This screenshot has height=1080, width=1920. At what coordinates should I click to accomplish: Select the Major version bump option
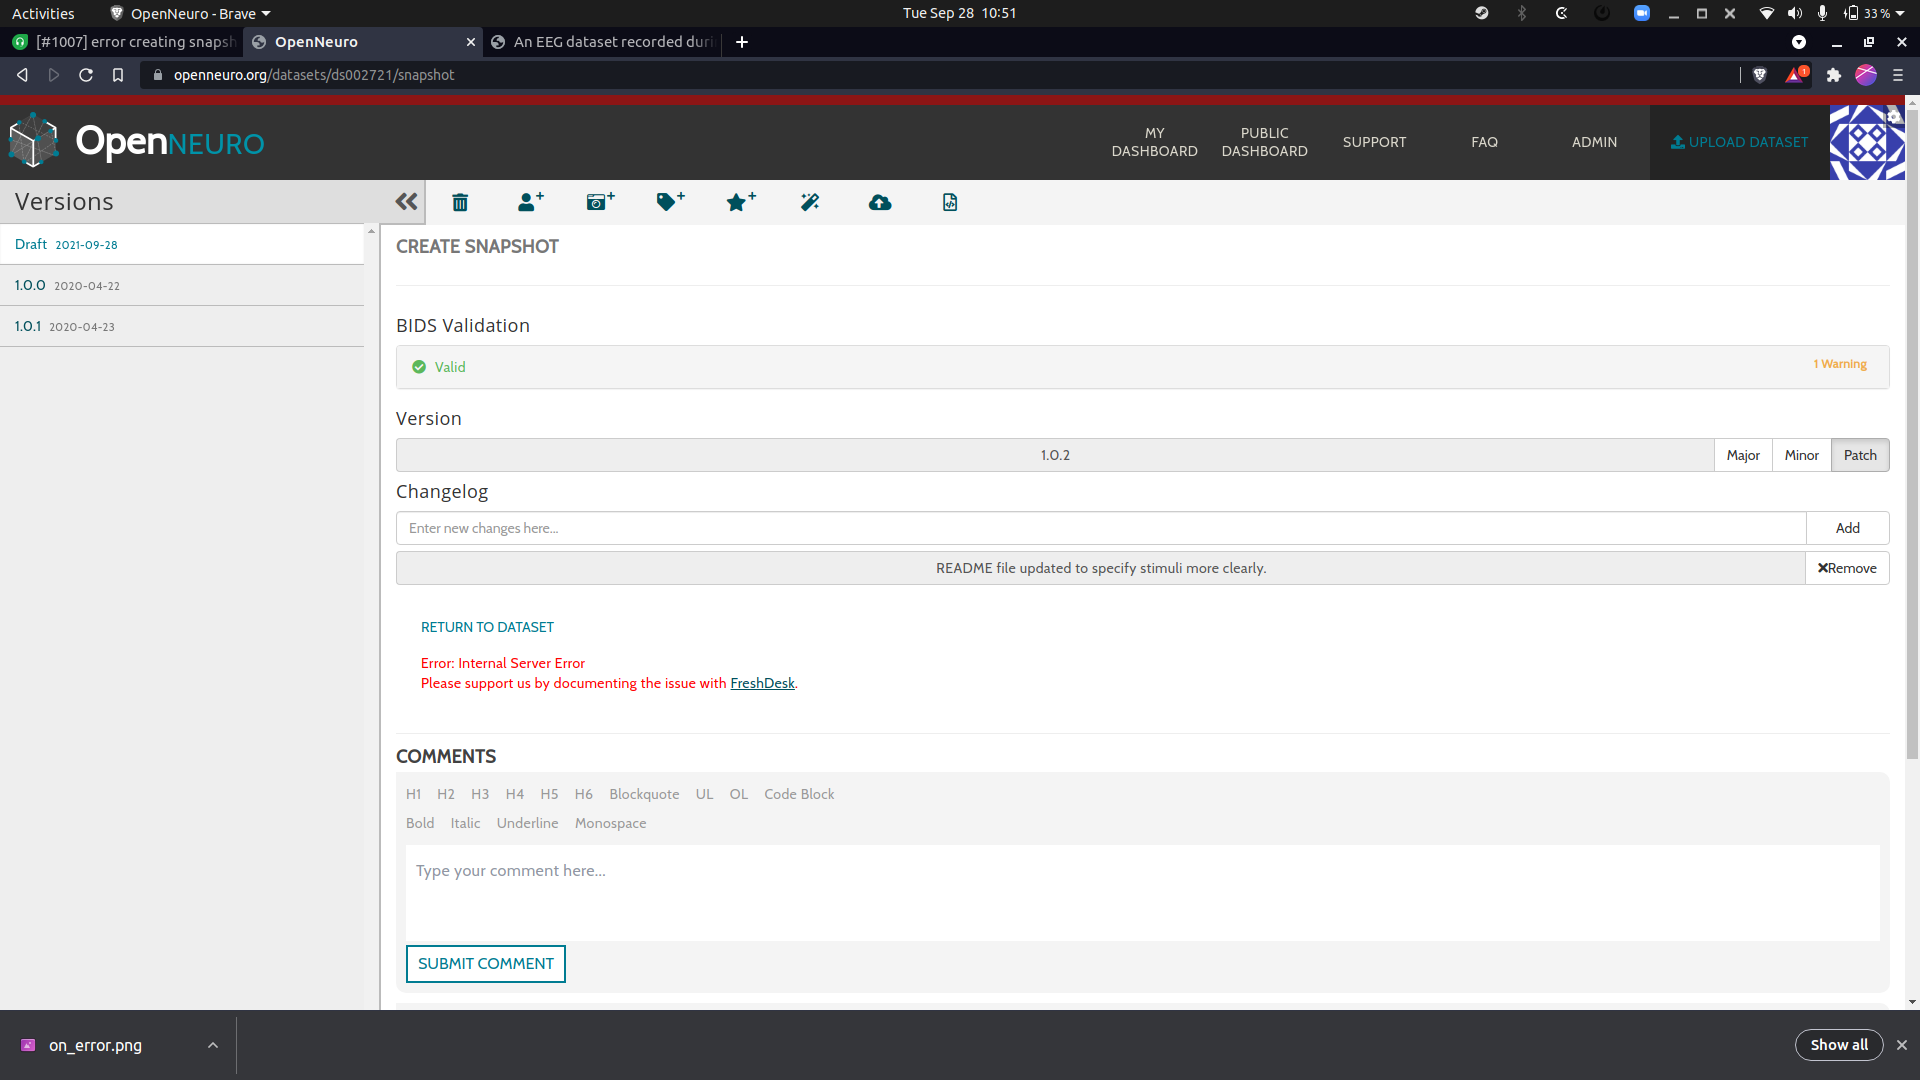(1742, 454)
